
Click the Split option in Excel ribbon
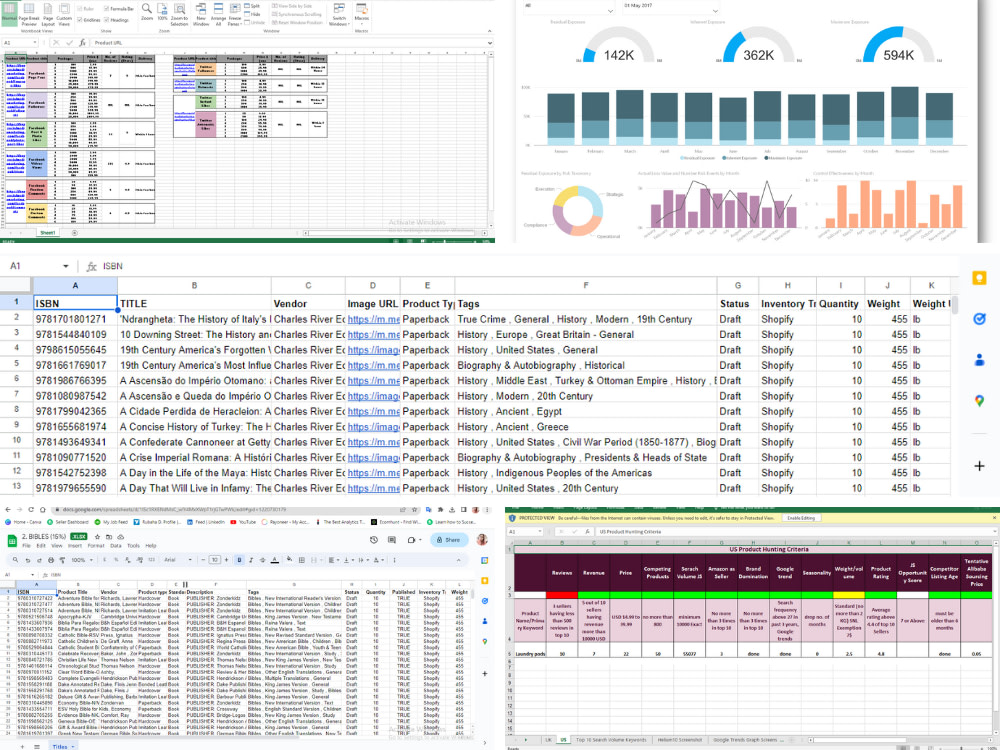252,6
